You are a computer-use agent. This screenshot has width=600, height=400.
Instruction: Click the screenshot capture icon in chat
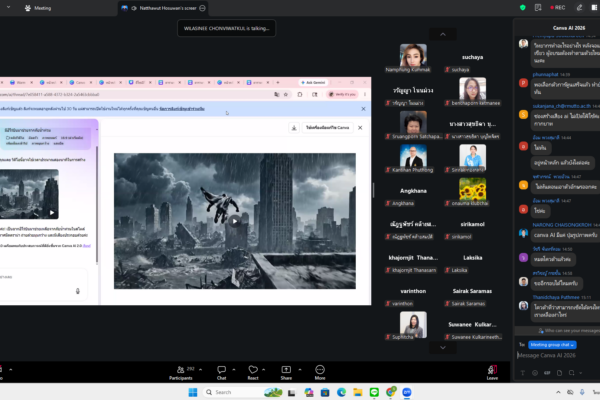pos(571,373)
